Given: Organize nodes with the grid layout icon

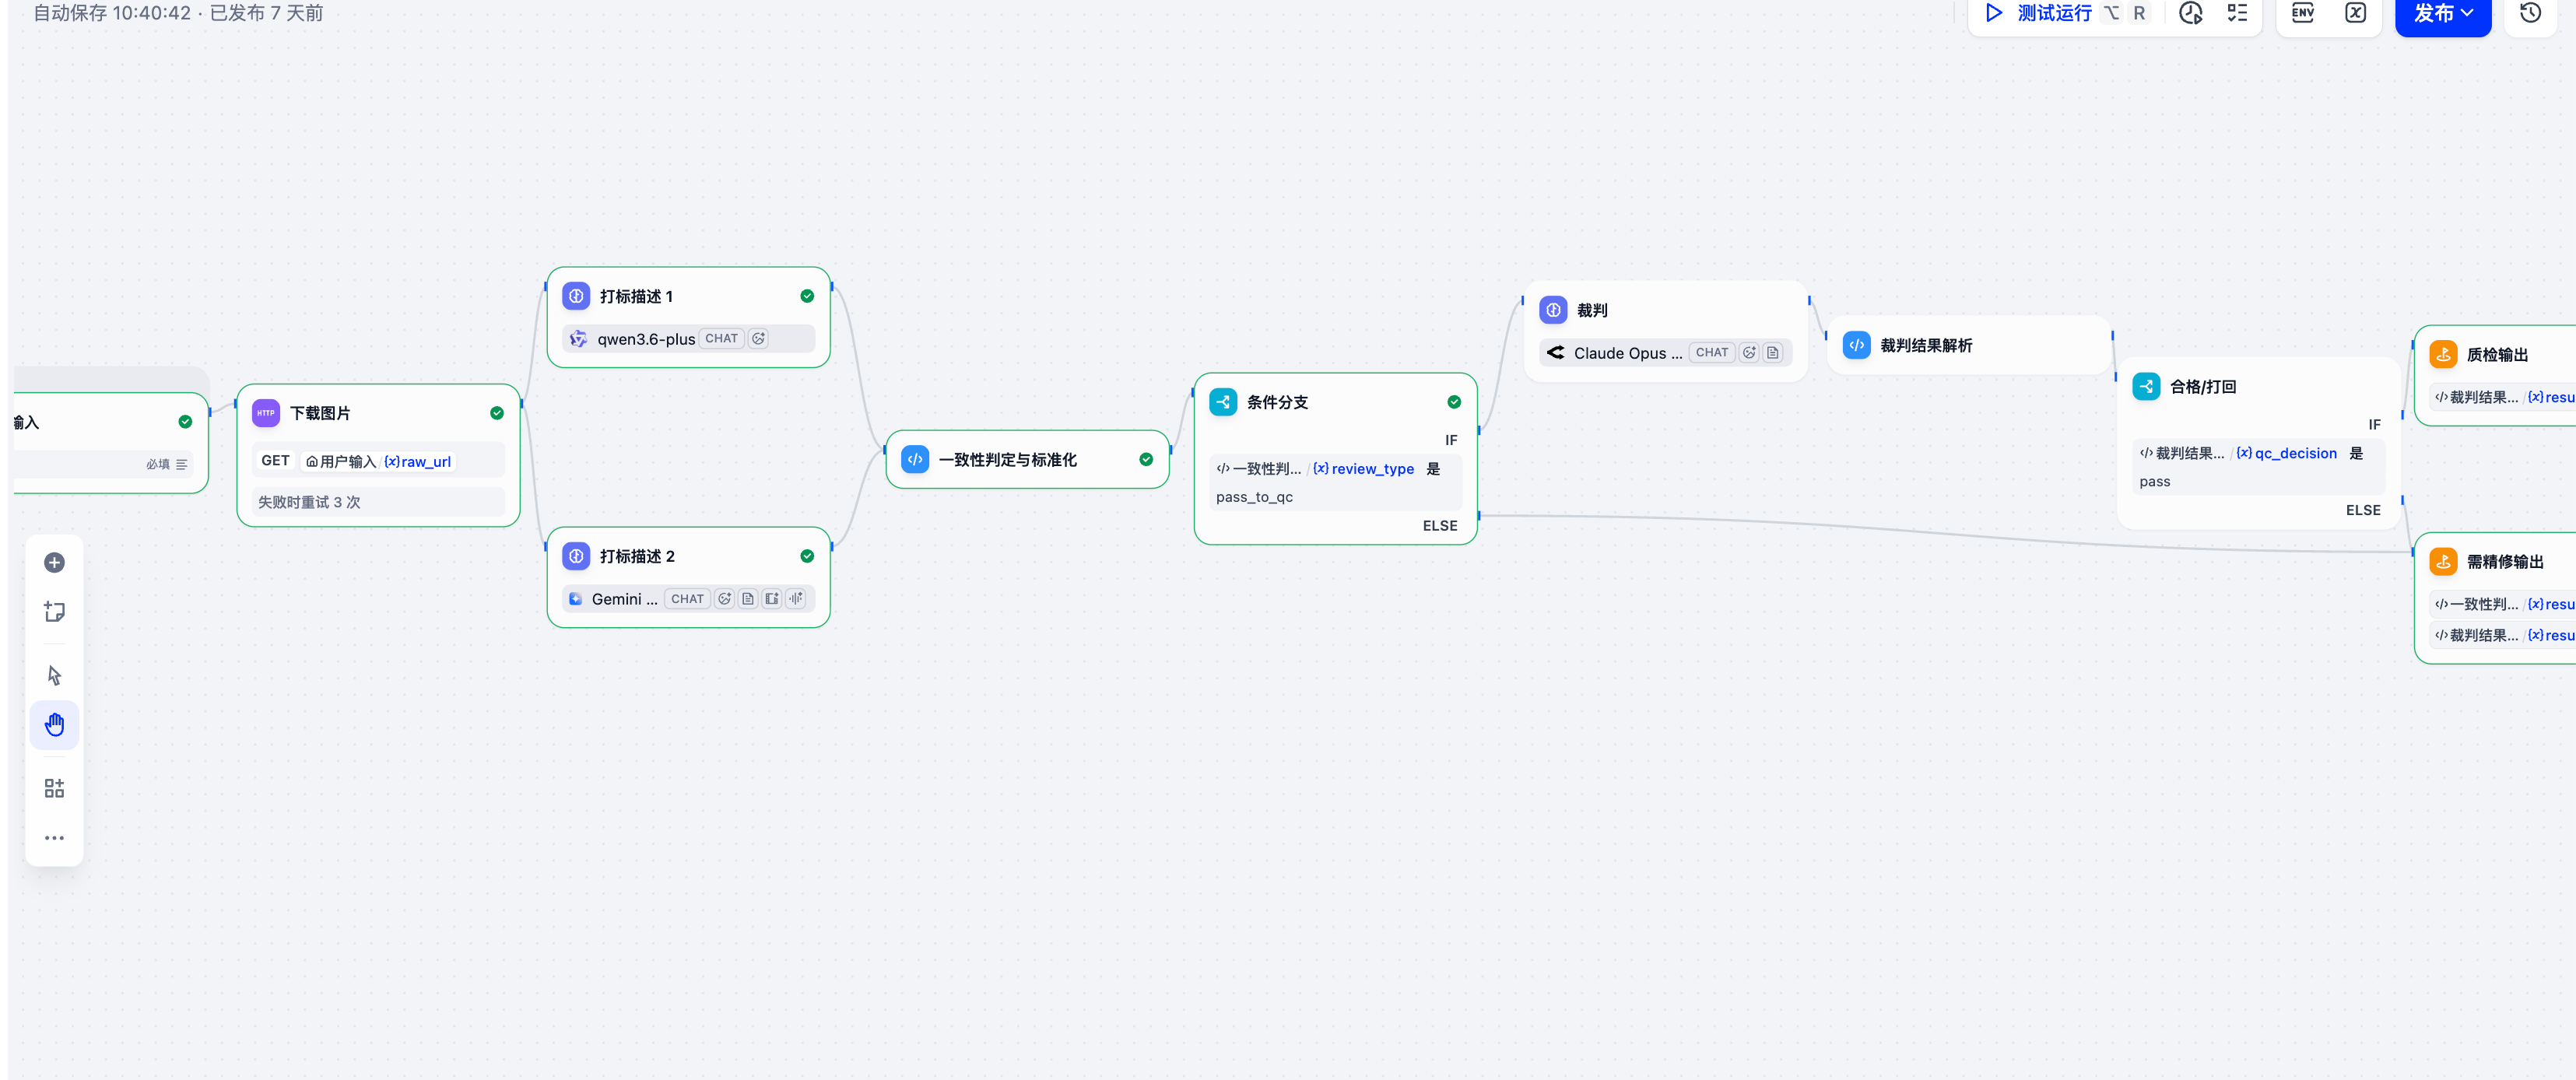Looking at the screenshot, I should 54,789.
